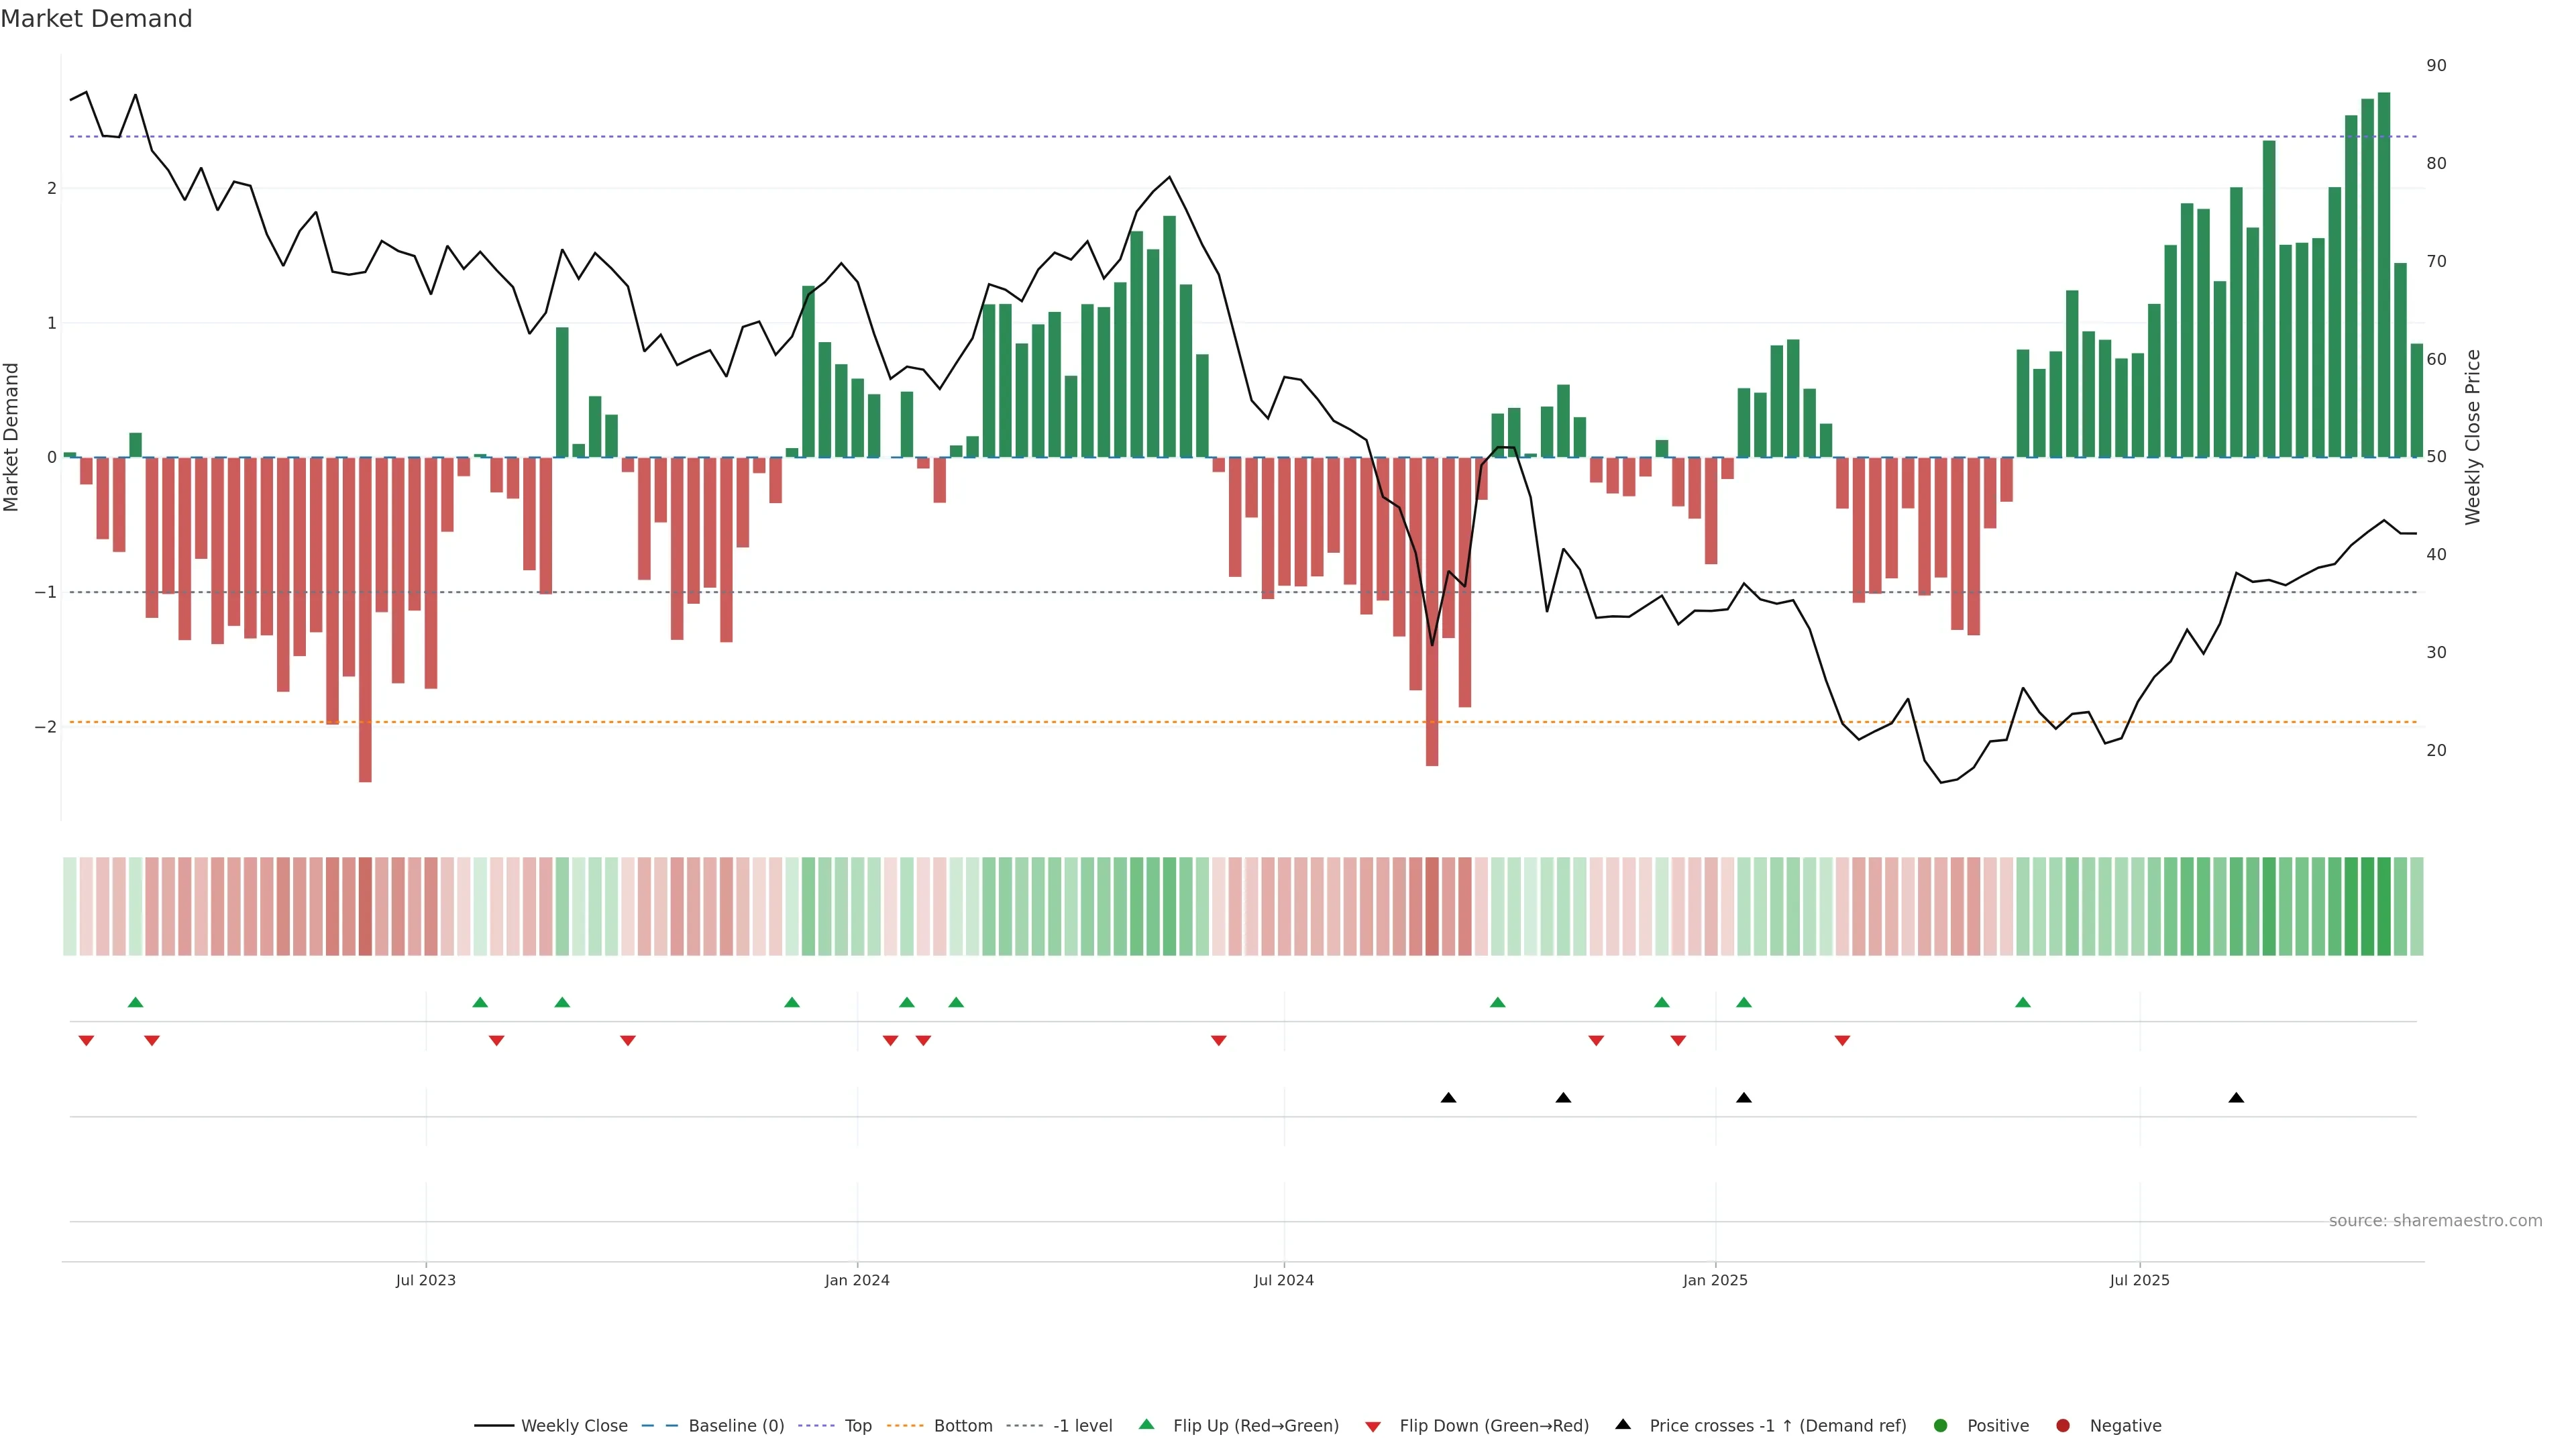Click the Jan 2025 x-axis label
Screen dimensions: 2576x1449
(x=1715, y=1281)
